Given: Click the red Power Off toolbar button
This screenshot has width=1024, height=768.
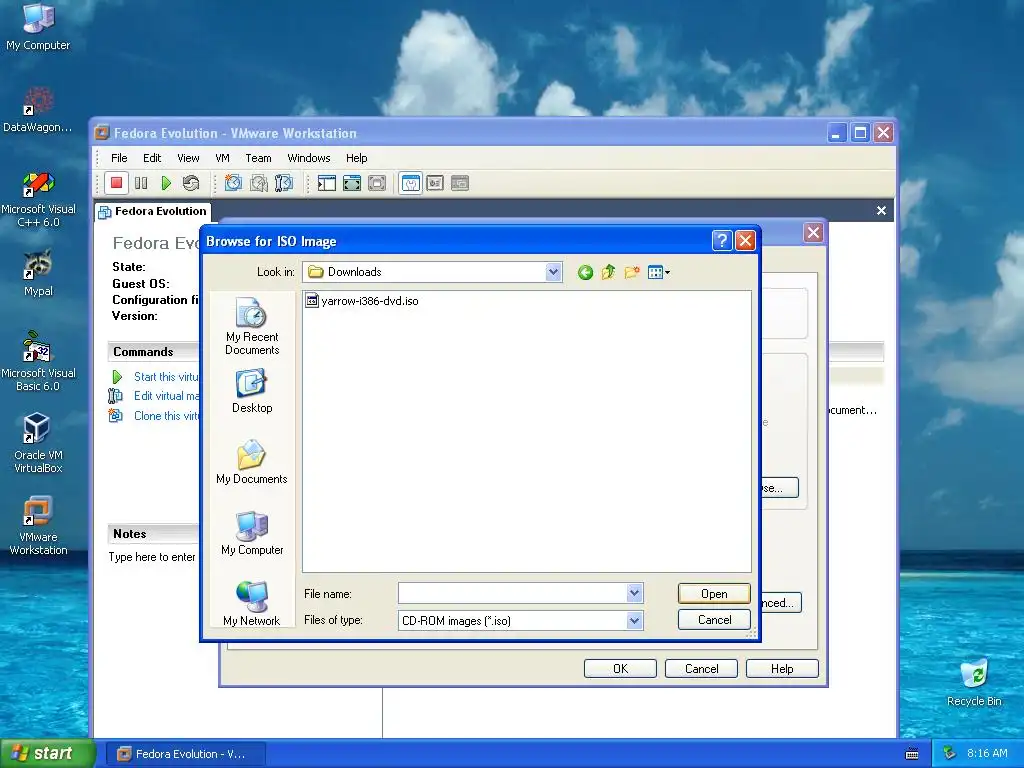Looking at the screenshot, I should pyautogui.click(x=116, y=184).
